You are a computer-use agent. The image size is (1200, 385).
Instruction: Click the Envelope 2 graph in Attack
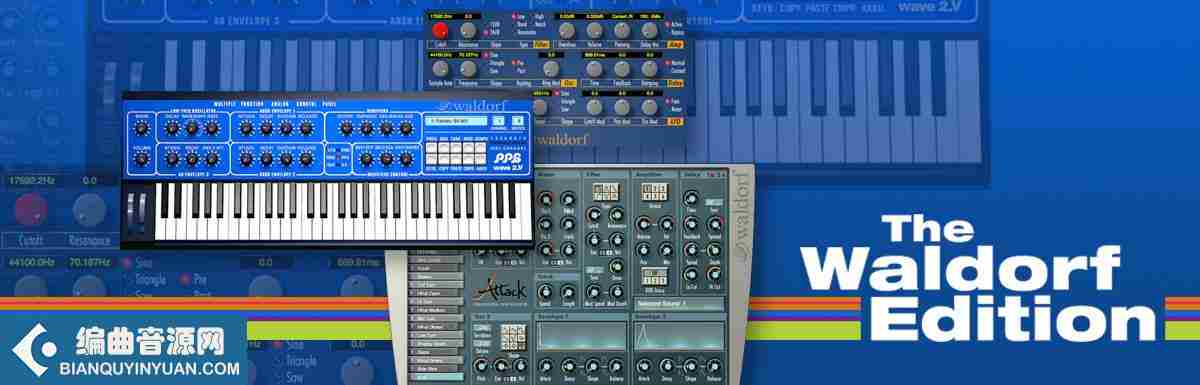(x=680, y=335)
